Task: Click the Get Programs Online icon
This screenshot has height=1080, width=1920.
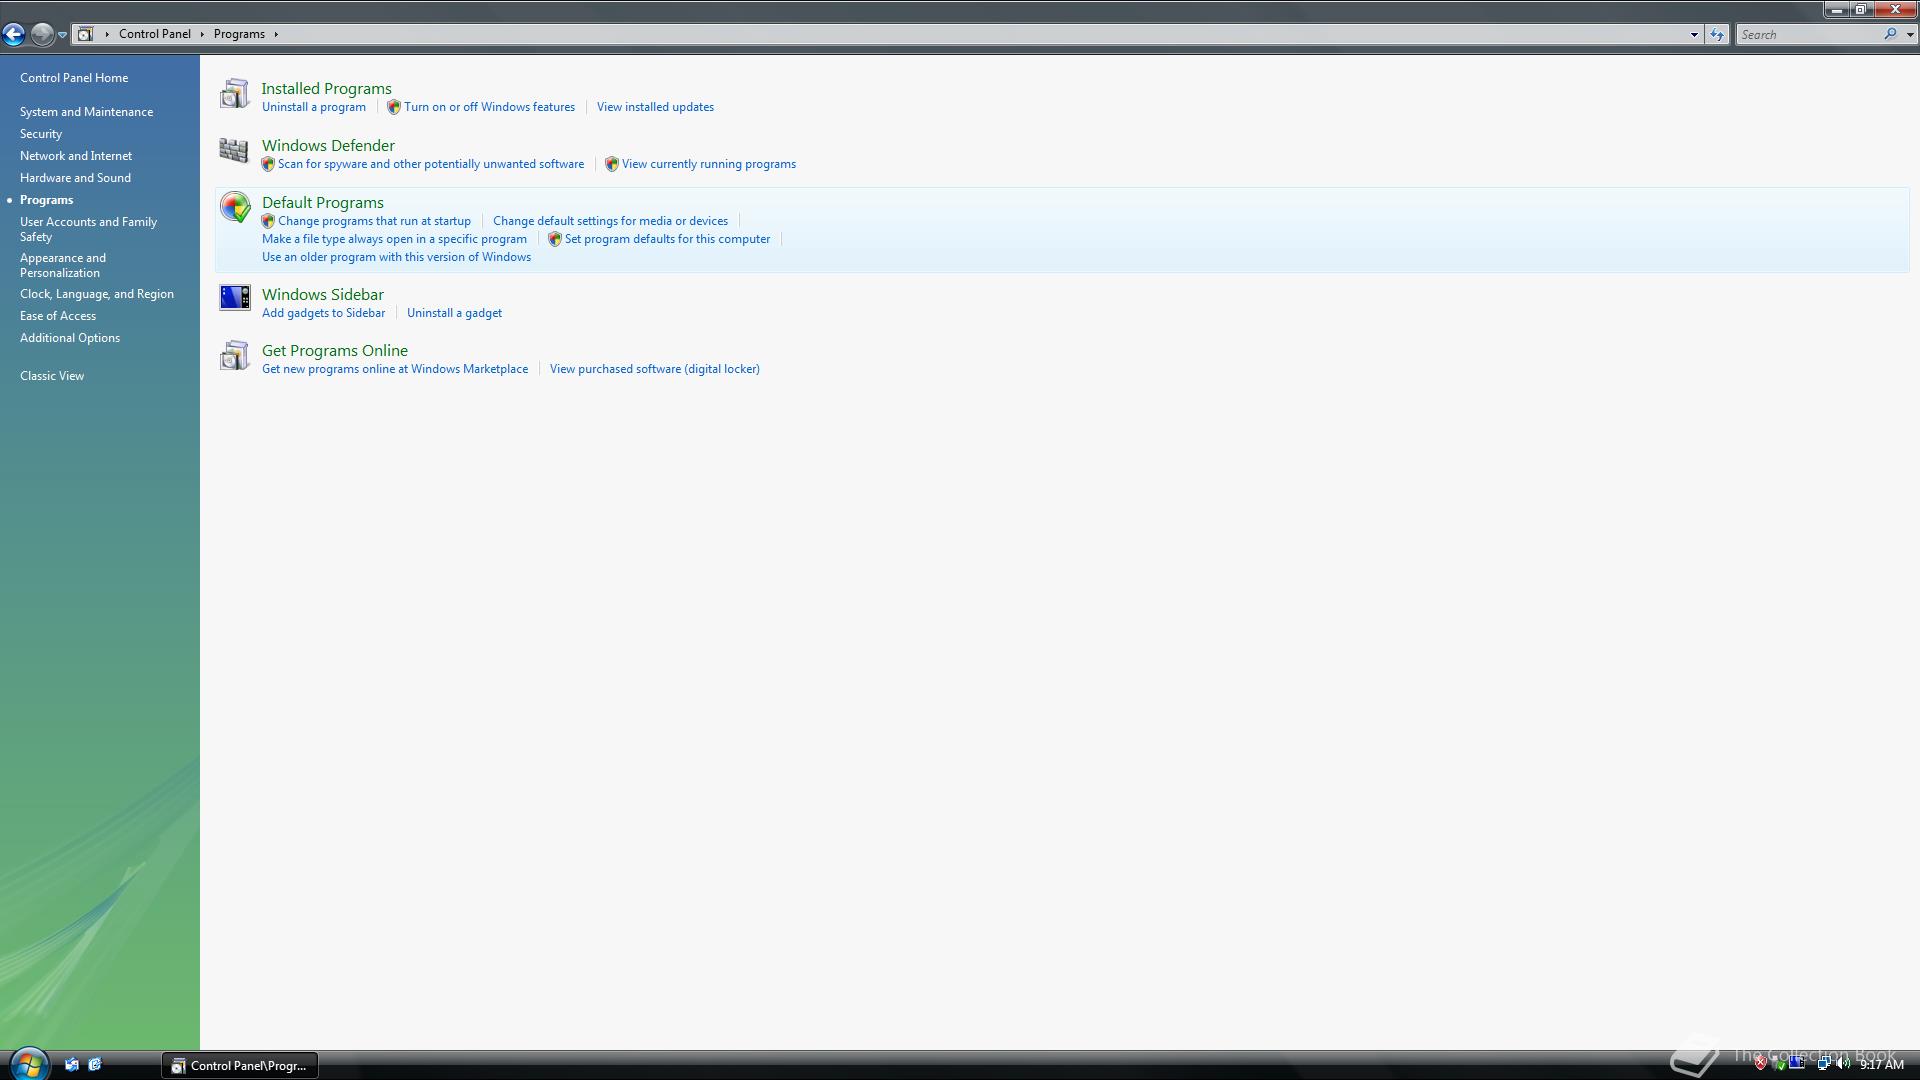Action: [x=234, y=355]
